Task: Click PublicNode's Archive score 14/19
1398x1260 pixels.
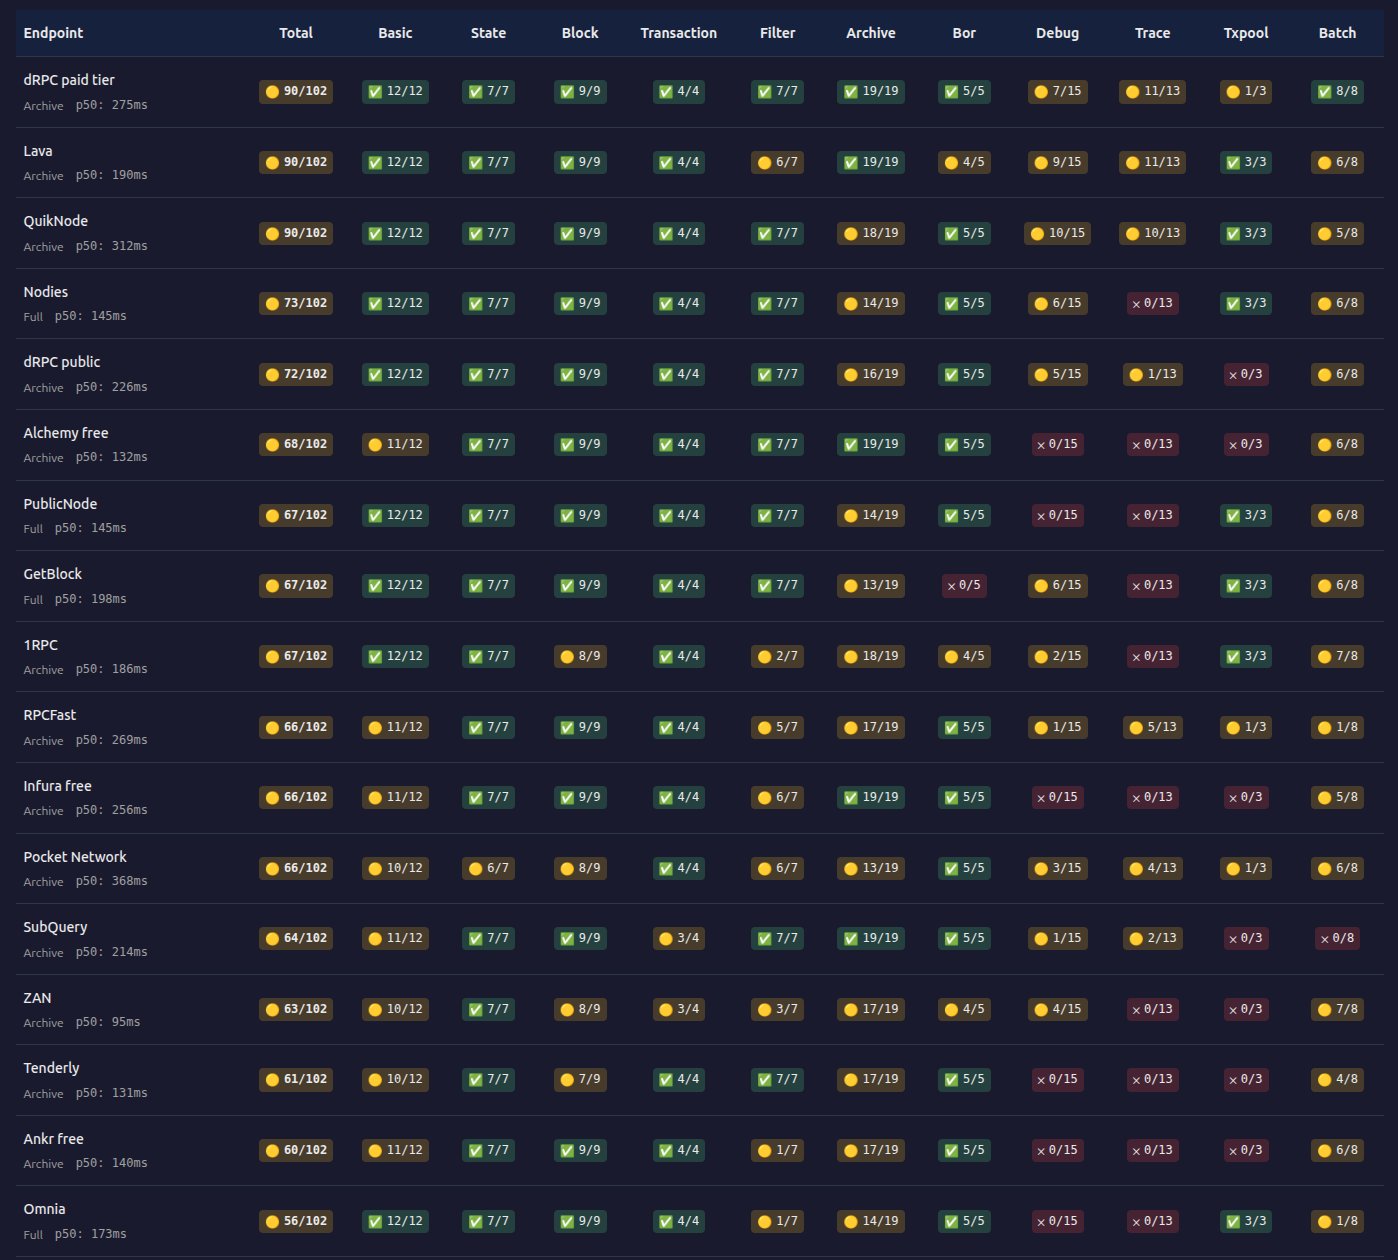Action: click(x=871, y=515)
